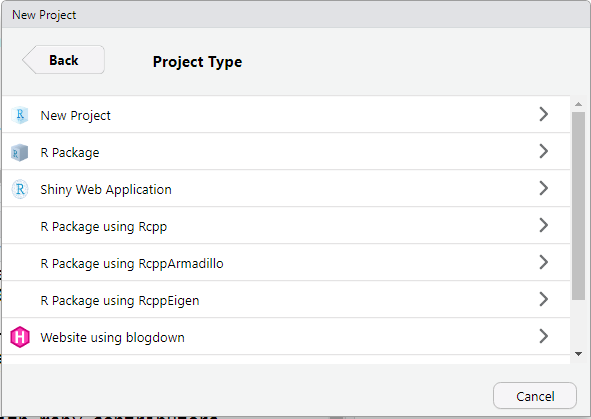
Task: Open Shiny Web Application row chevron
Action: click(543, 188)
